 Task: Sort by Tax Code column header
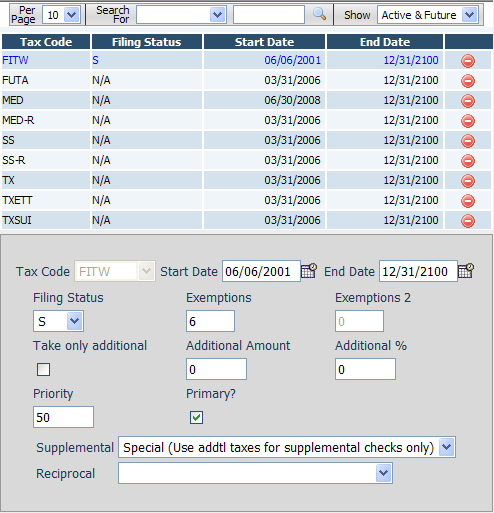point(46,42)
